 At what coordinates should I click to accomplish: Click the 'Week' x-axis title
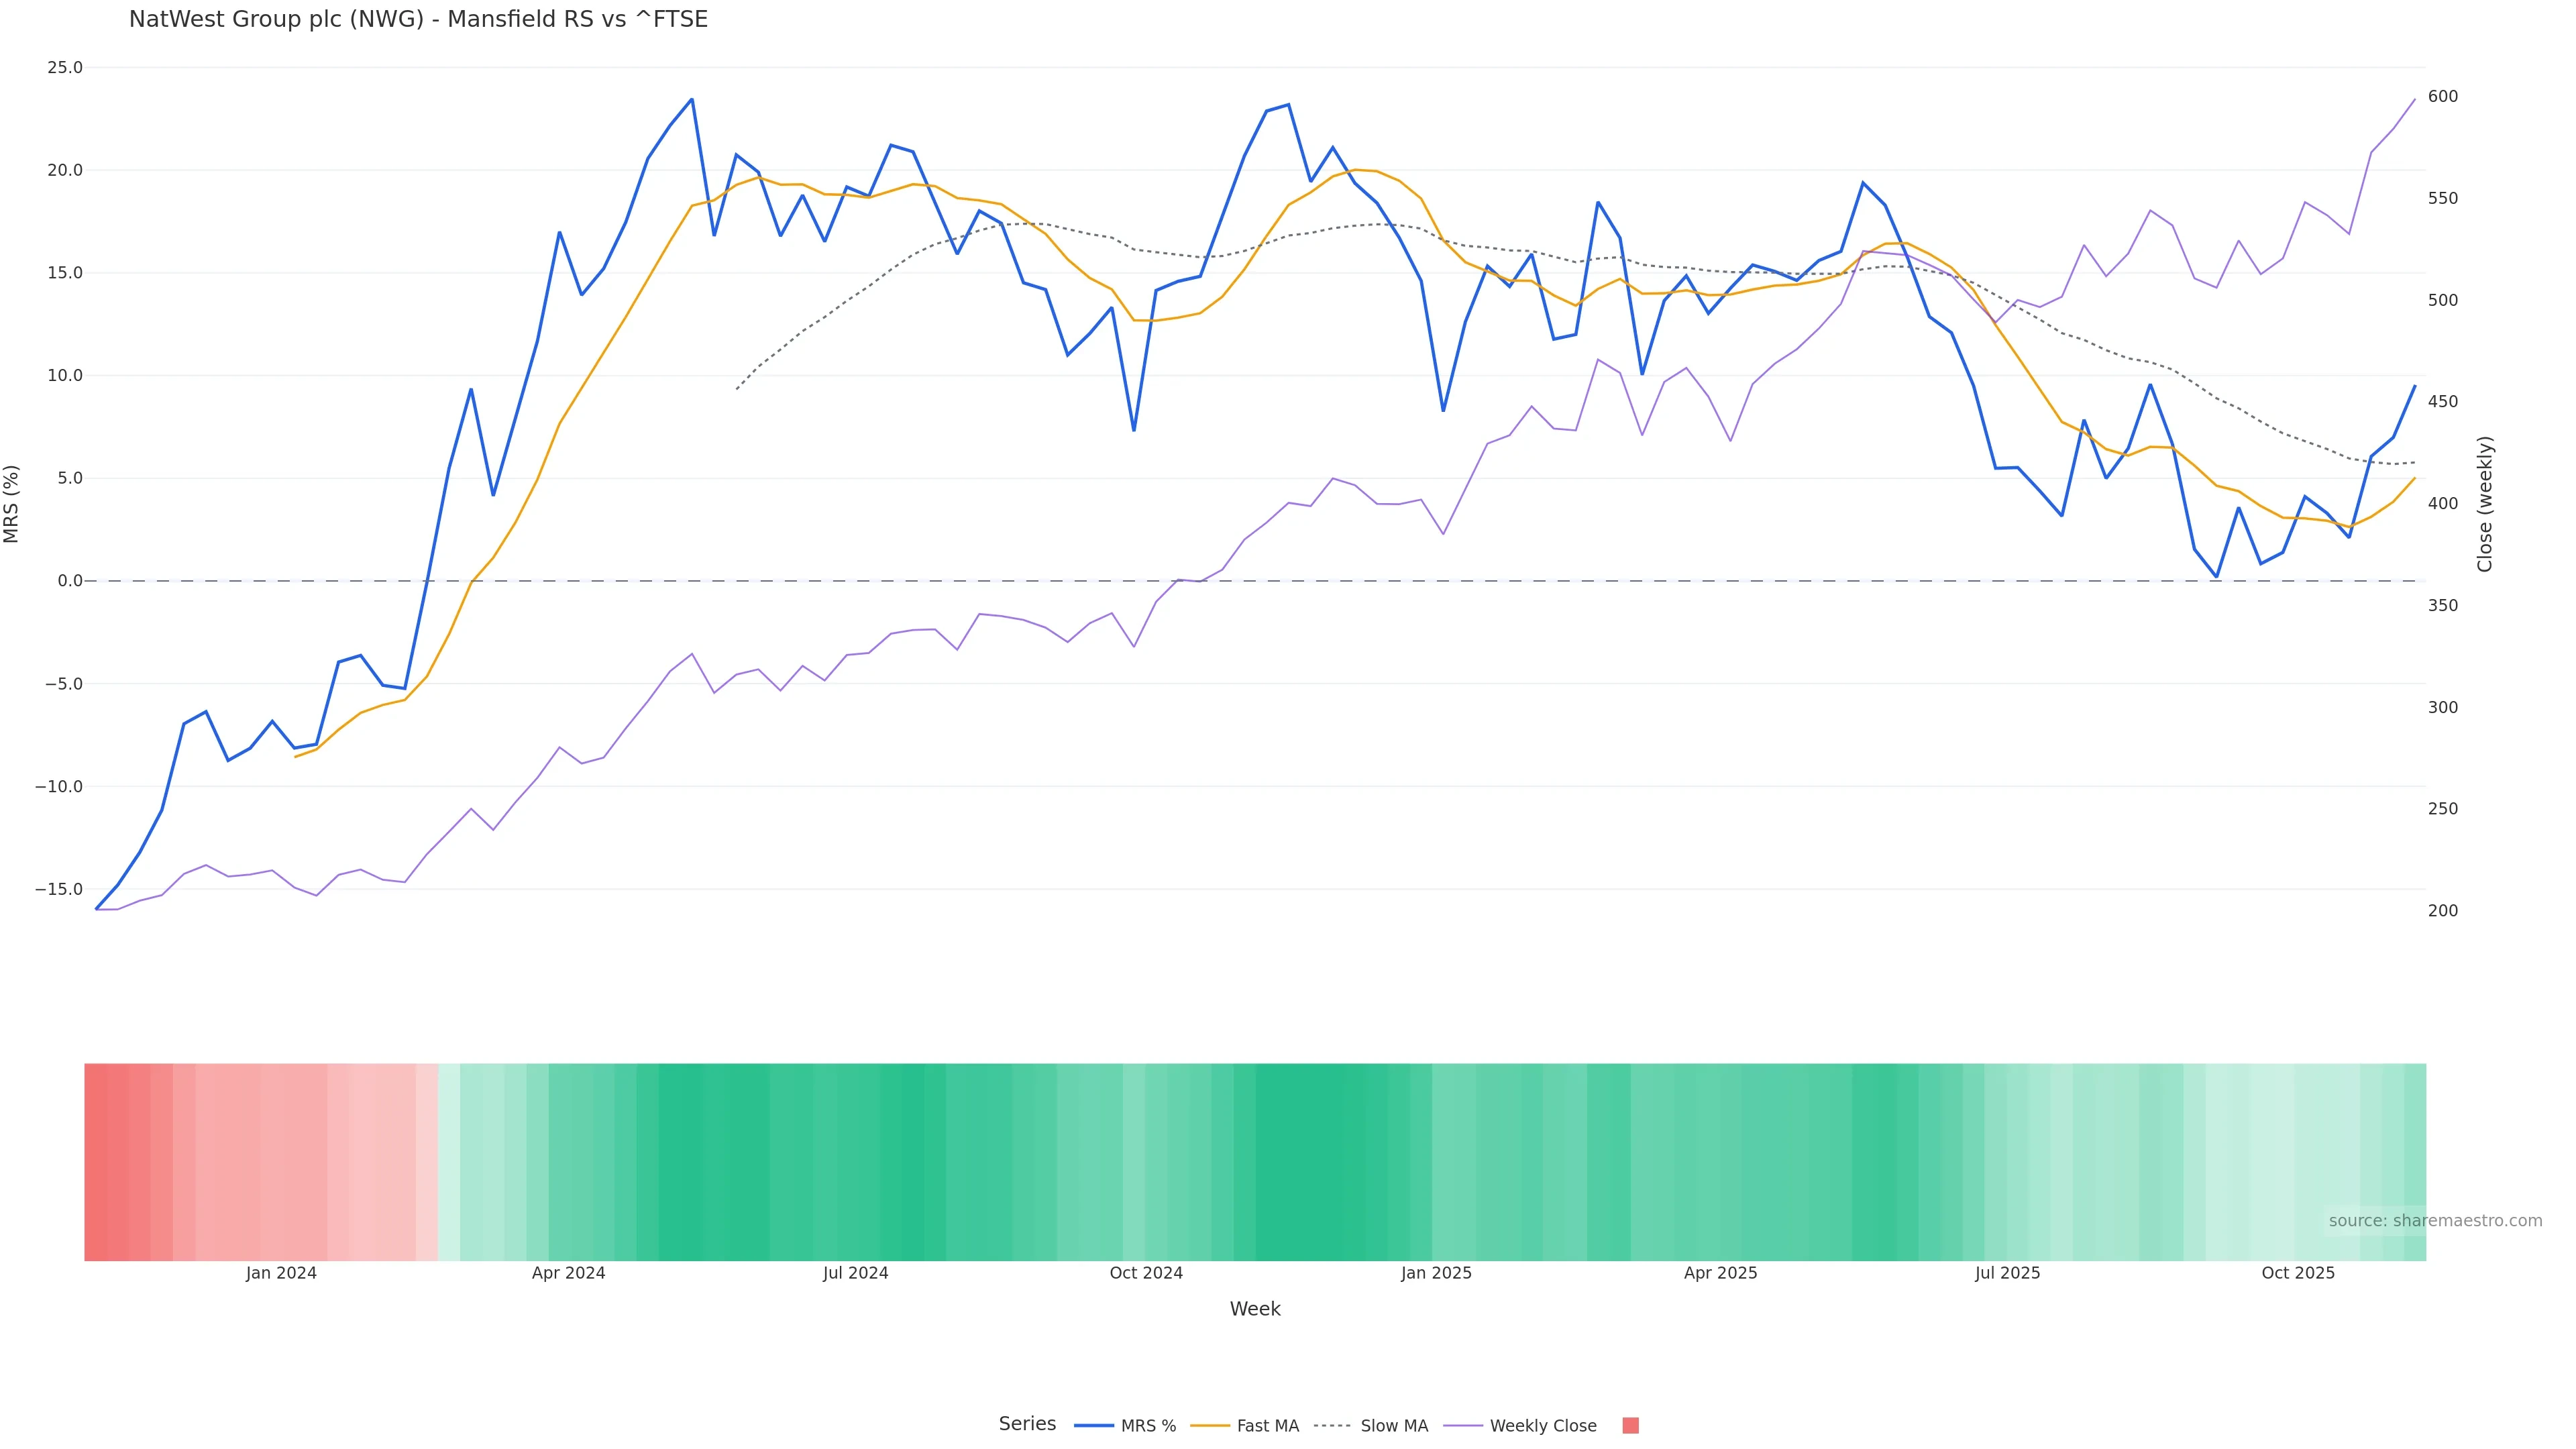(x=1255, y=1309)
